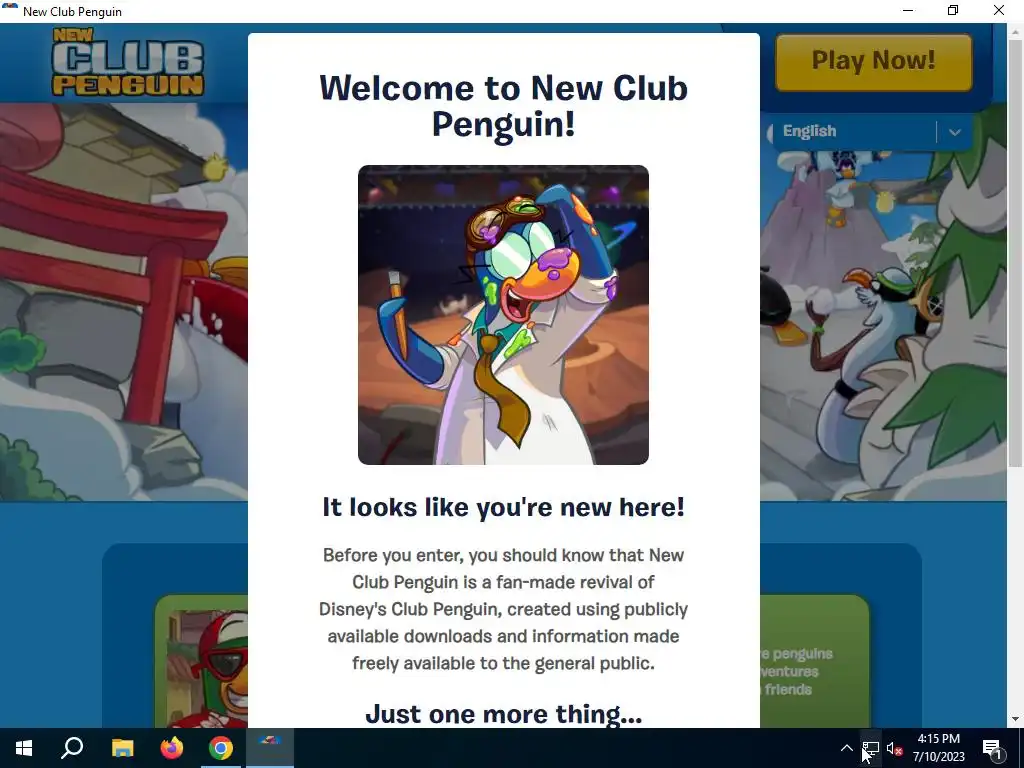Click the "Welcome to New Club Penguin!" heading

pos(503,106)
